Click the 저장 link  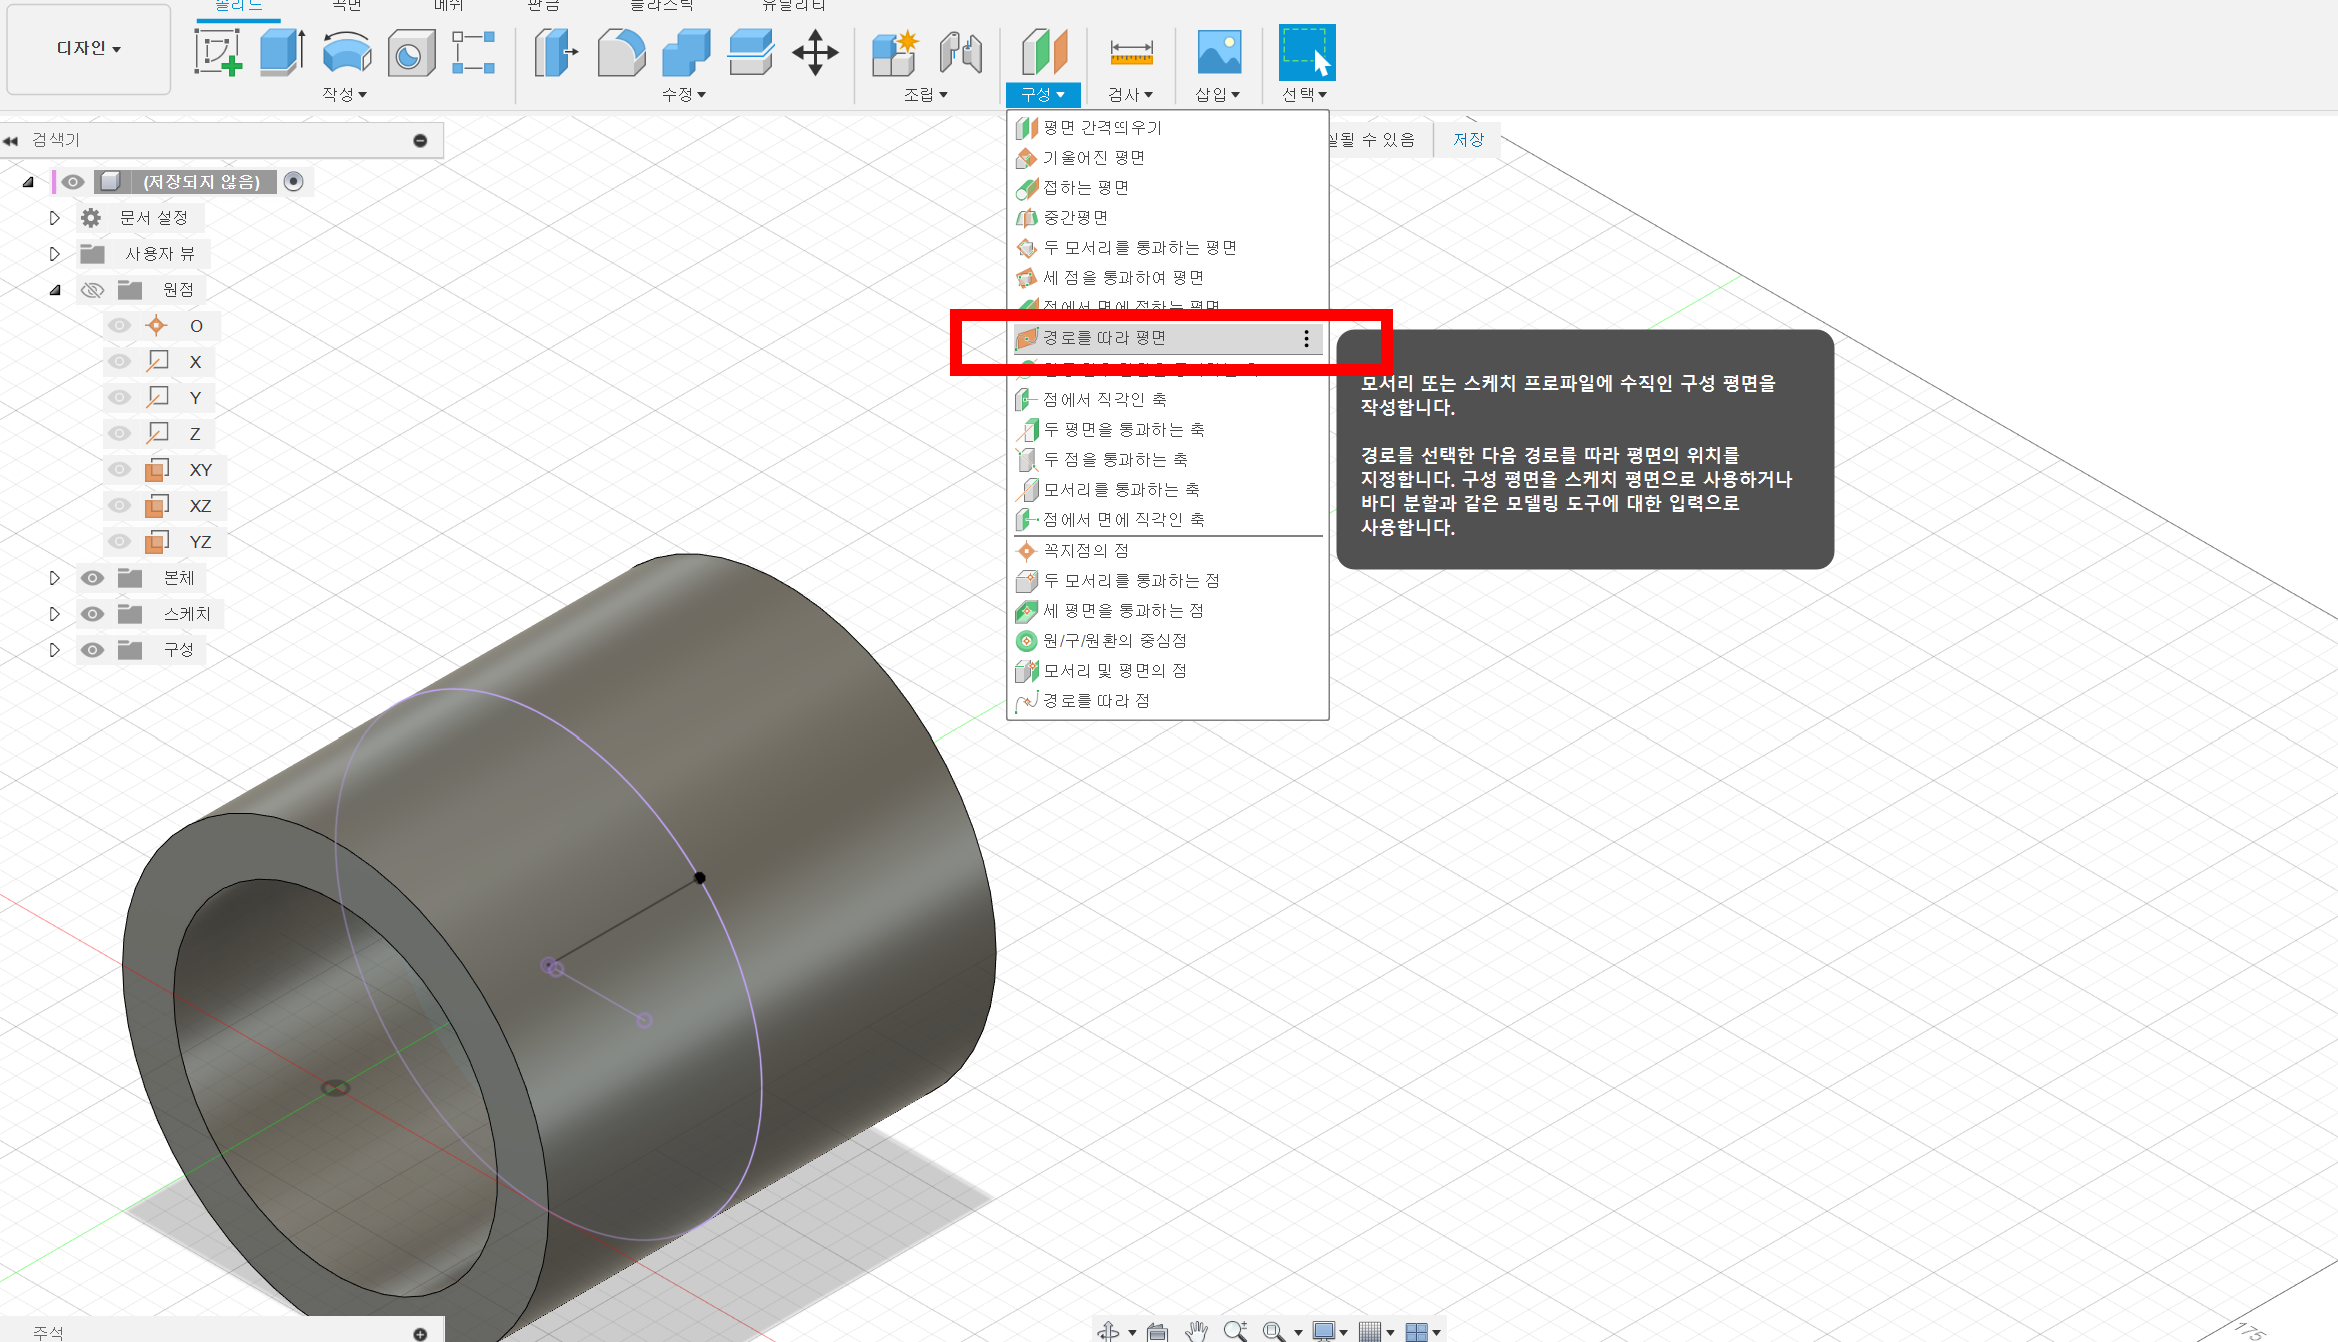pyautogui.click(x=1468, y=139)
